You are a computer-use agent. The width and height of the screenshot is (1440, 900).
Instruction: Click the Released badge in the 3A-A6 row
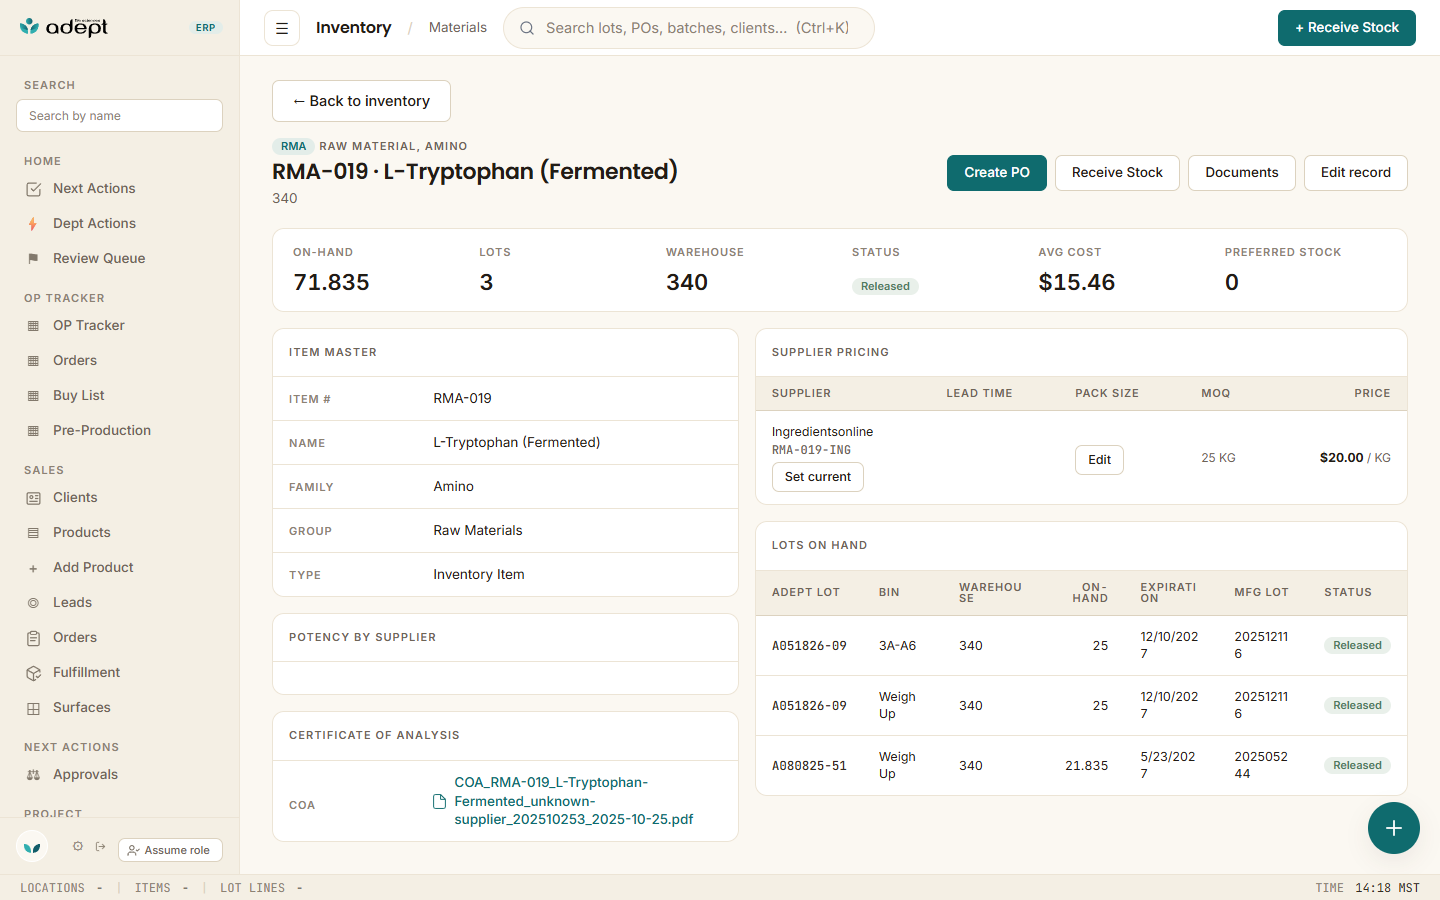[1357, 646]
